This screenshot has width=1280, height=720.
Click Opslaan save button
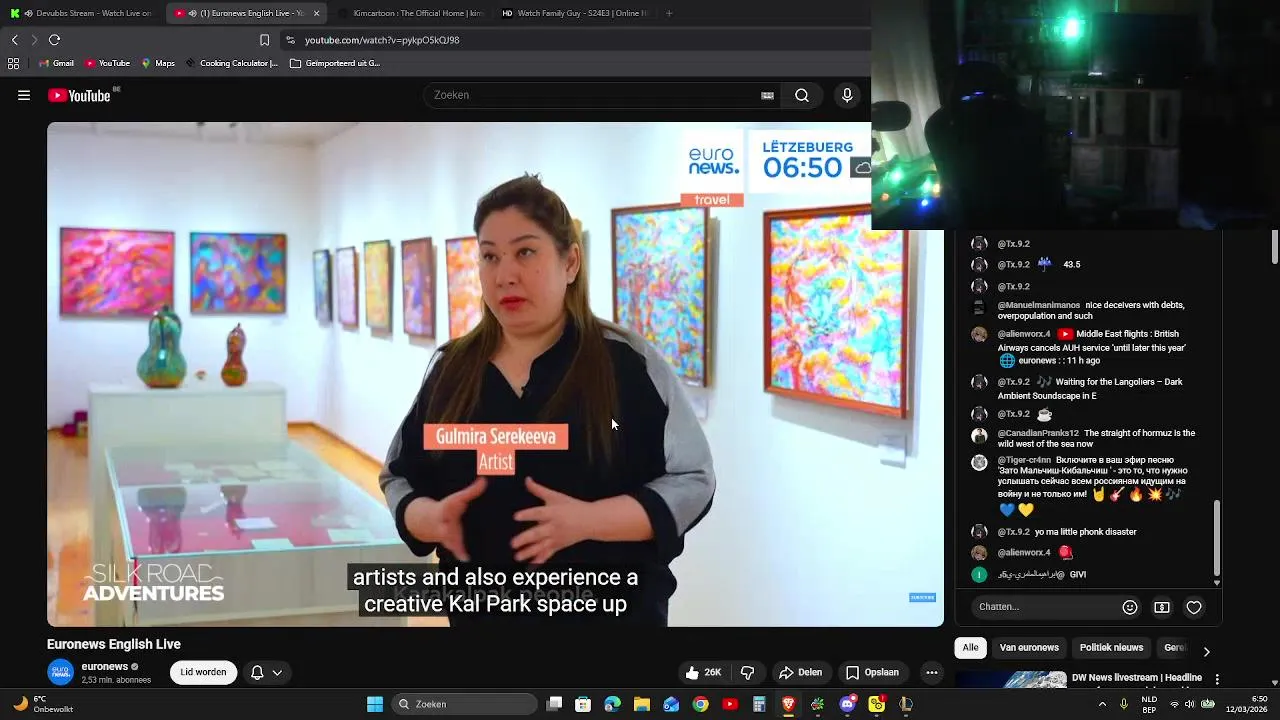coord(872,672)
